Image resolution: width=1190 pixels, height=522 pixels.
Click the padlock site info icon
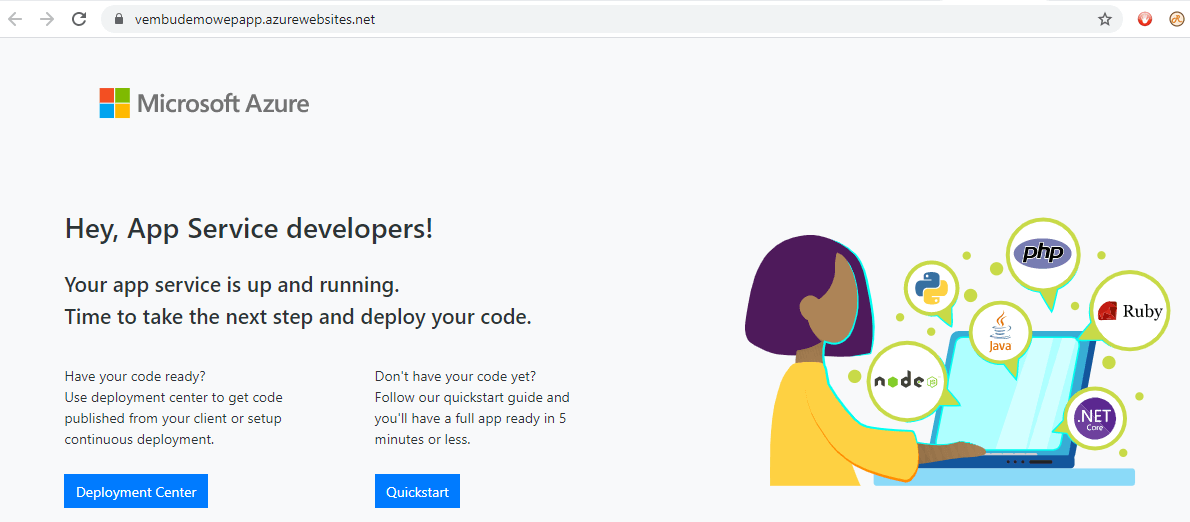118,20
